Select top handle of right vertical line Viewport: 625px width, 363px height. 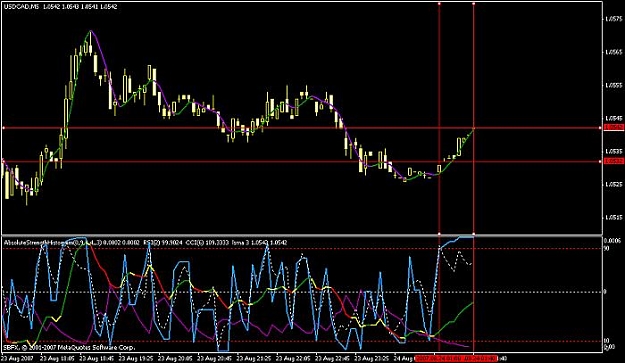tap(474, 4)
